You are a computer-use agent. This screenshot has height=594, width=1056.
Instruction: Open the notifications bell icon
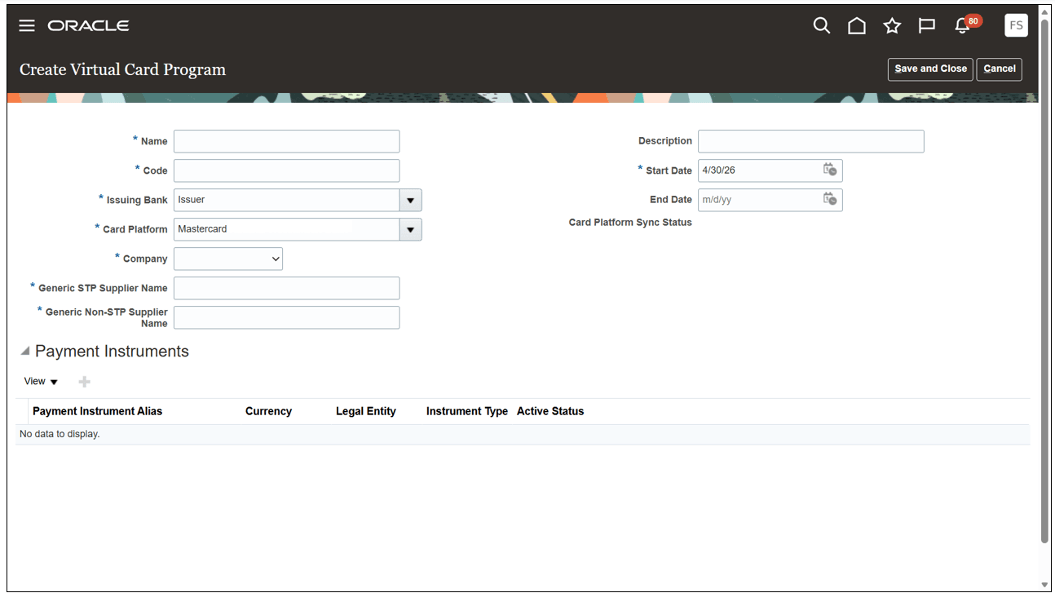click(962, 26)
